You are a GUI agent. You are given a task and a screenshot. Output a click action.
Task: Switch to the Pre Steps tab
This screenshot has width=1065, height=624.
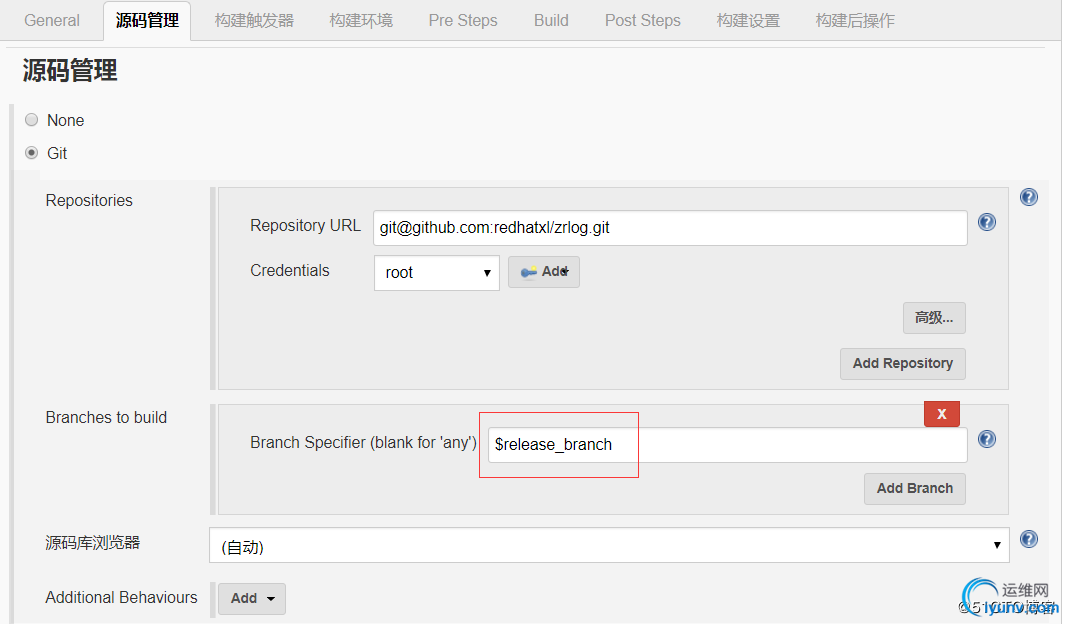(x=463, y=20)
